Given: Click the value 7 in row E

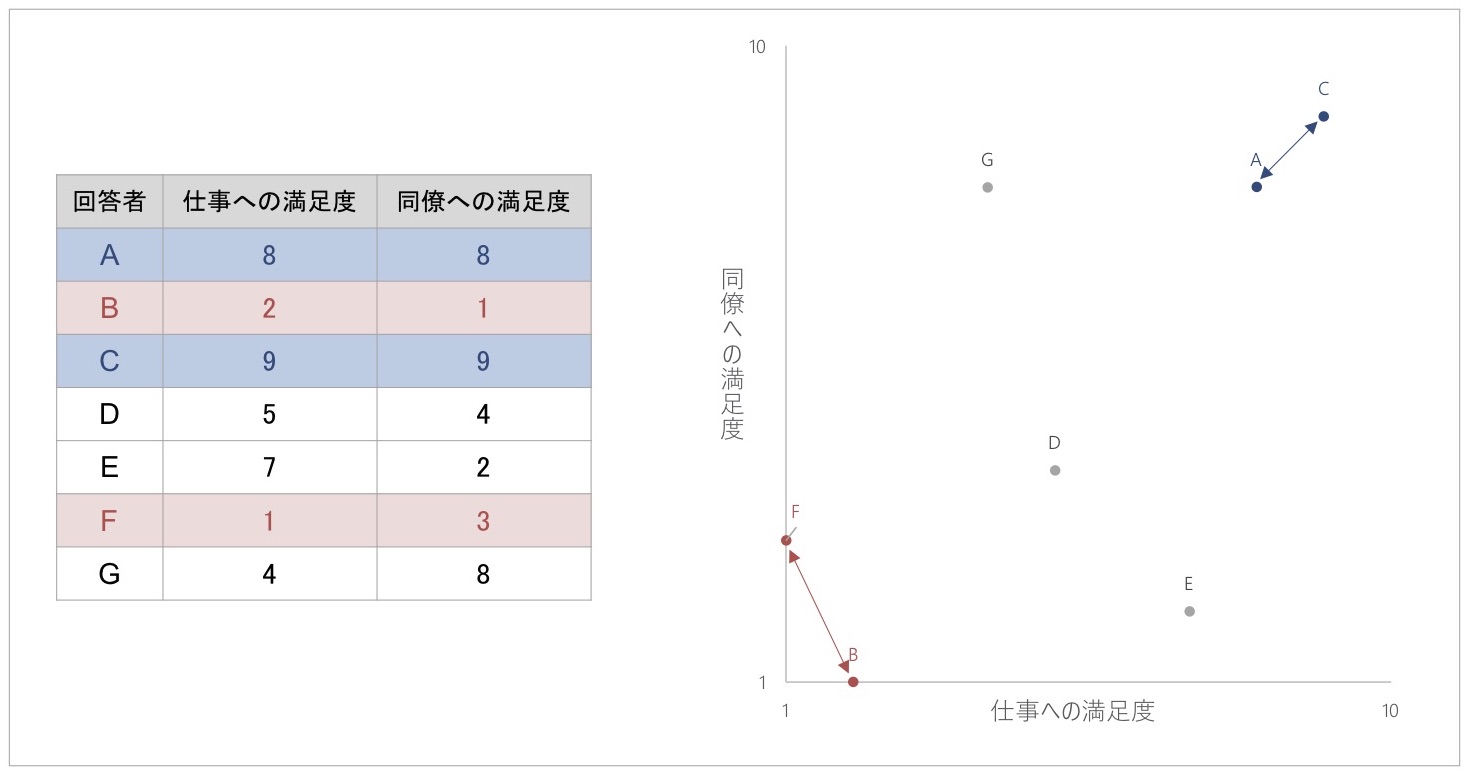Looking at the screenshot, I should coord(270,468).
